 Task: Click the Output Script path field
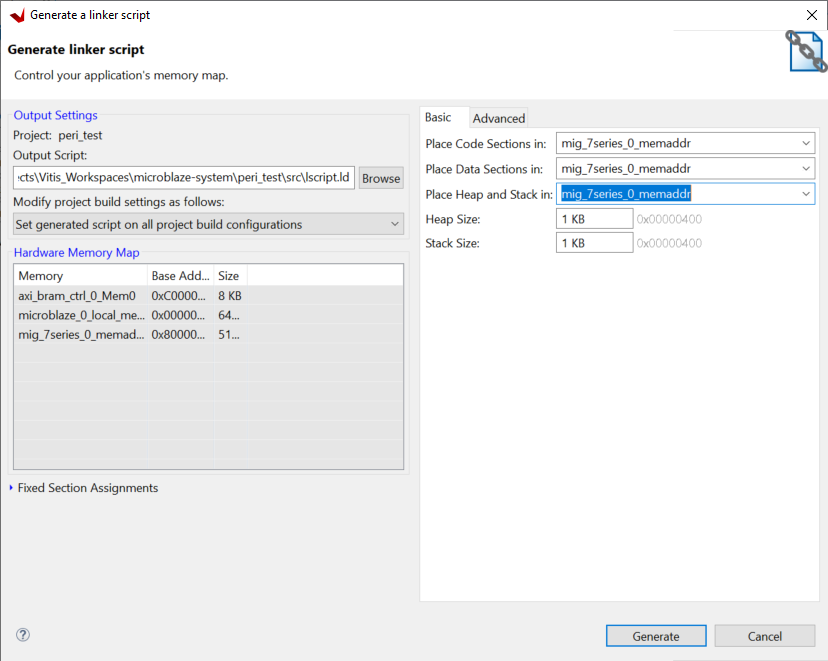point(184,177)
